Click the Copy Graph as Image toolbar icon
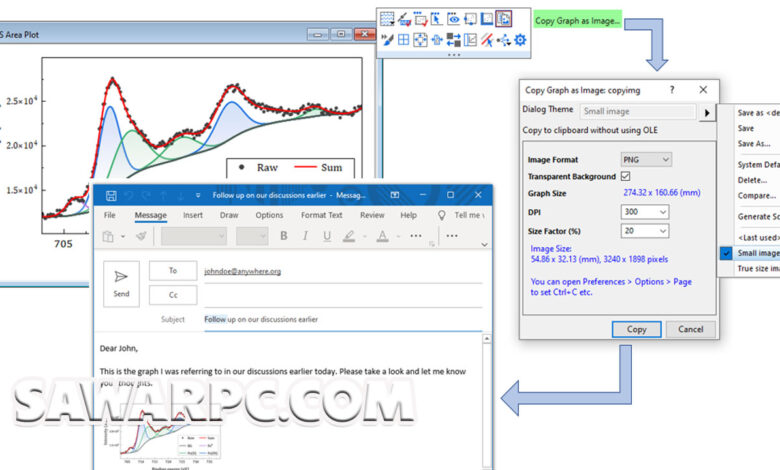The height and width of the screenshot is (470, 780). click(x=503, y=19)
